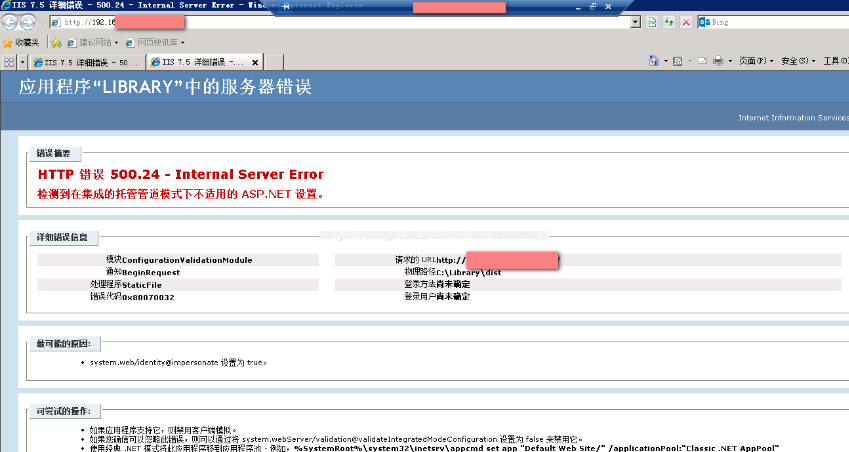Image resolution: width=849 pixels, height=452 pixels.
Task: Click '如果应用程序支持它，则禁用客户端模拟' suggestion line
Action: [x=163, y=430]
